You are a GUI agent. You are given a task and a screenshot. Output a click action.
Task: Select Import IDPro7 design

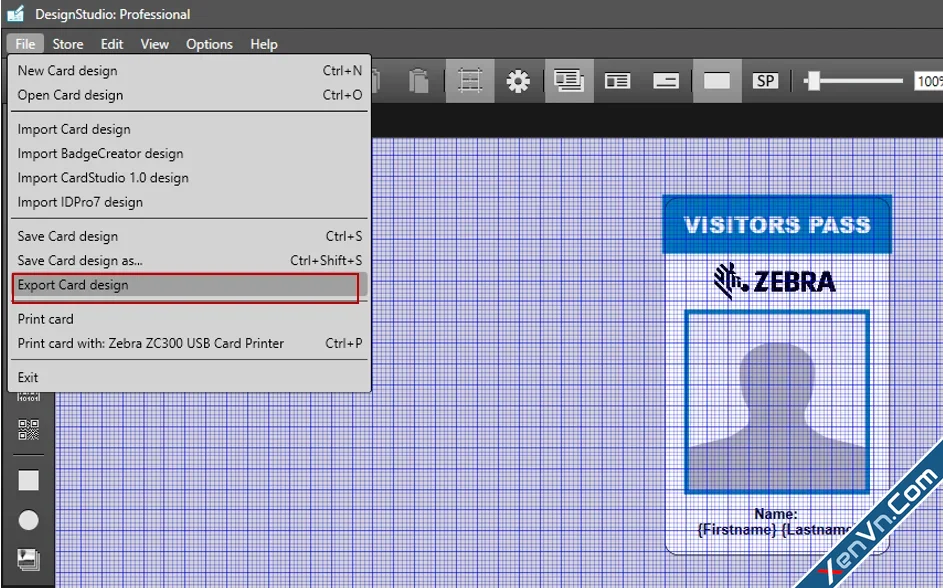(189, 202)
